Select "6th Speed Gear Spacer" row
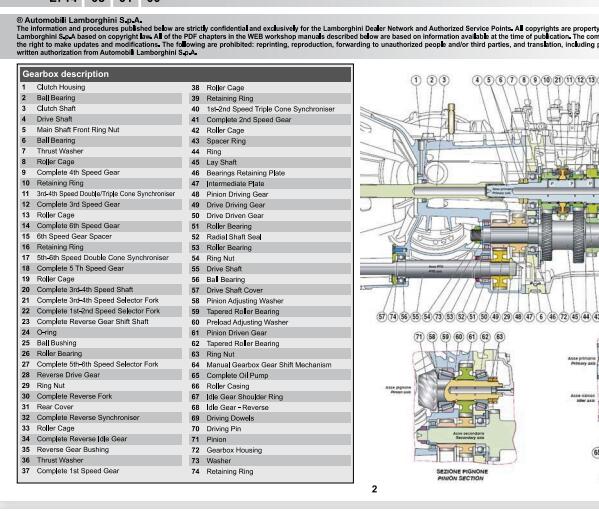 point(101,237)
